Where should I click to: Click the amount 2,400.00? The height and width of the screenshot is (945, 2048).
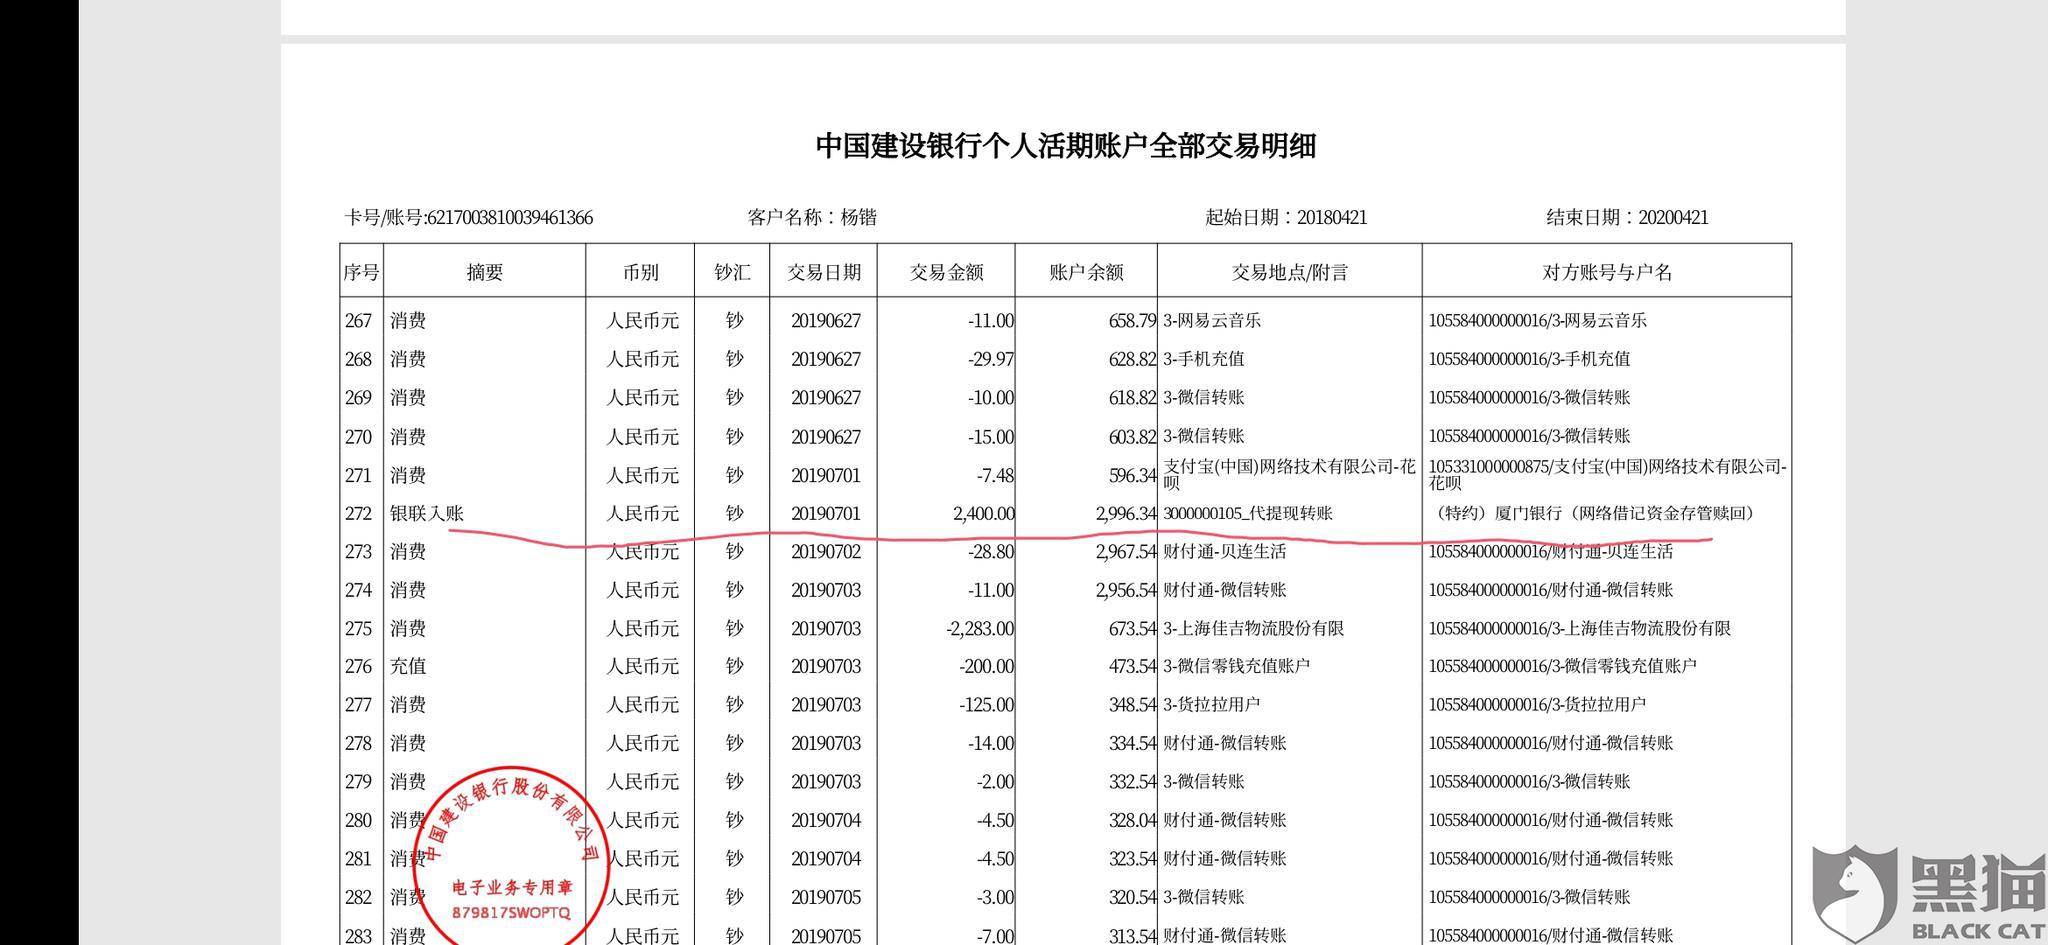point(983,514)
